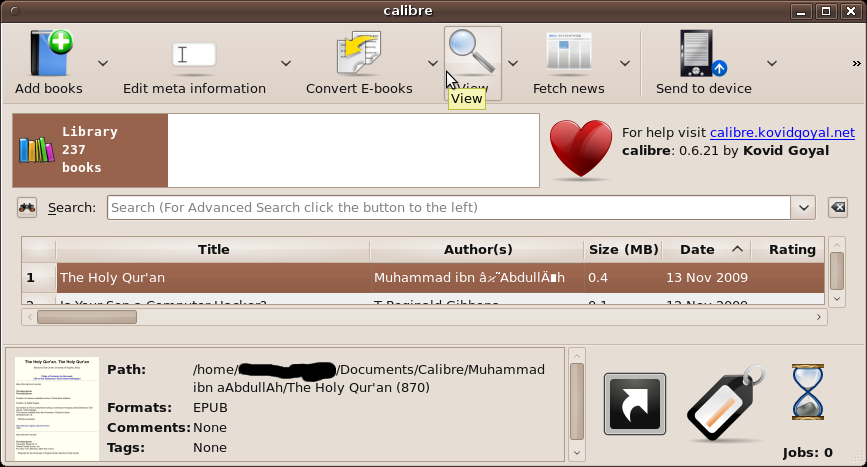The width and height of the screenshot is (867, 467).
Task: Click the red heart donate icon
Action: (x=581, y=150)
